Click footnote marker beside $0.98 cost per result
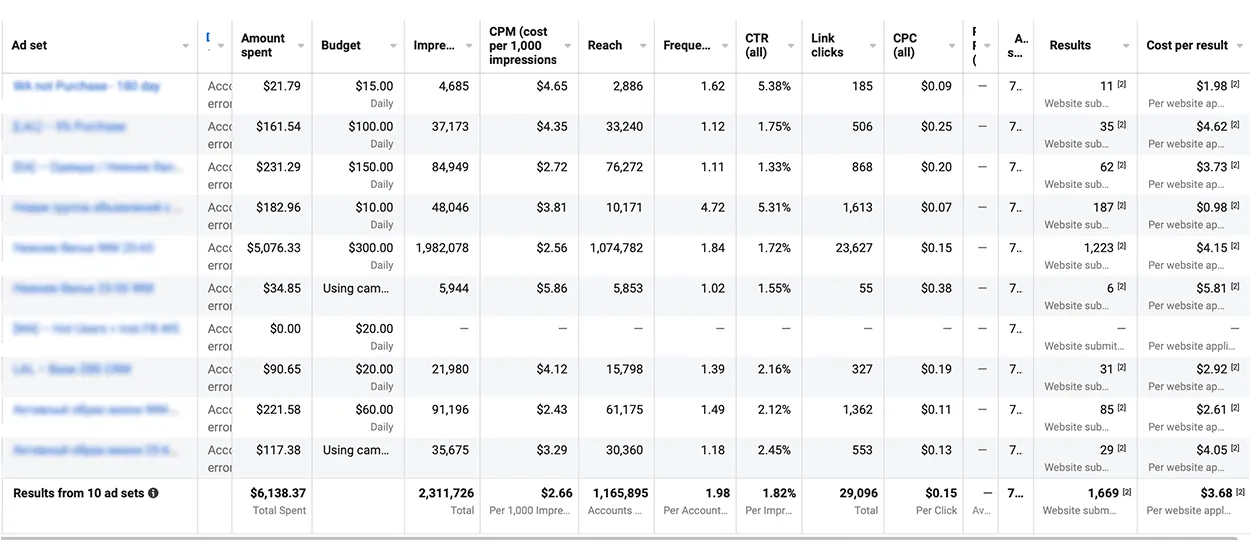Viewport: 1250px width, 540px height. (x=1236, y=207)
